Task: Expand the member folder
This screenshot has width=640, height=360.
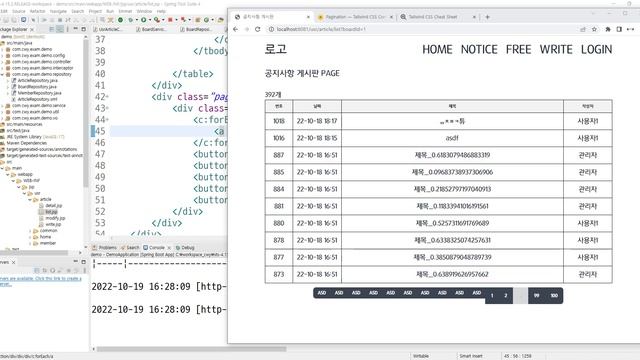Action: pos(30,243)
